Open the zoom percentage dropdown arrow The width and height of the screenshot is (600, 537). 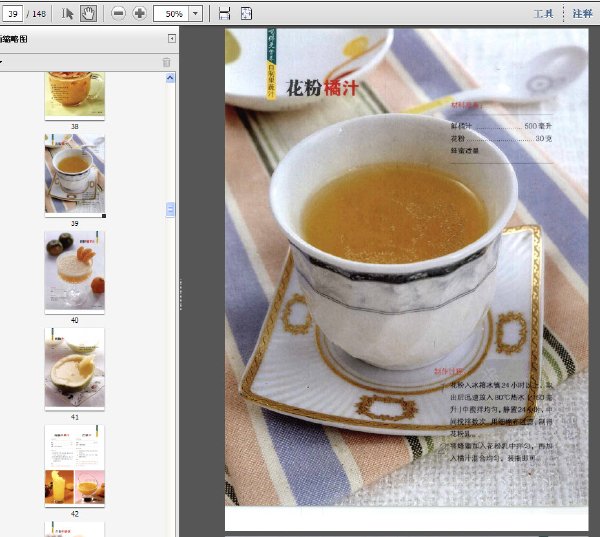pos(196,14)
